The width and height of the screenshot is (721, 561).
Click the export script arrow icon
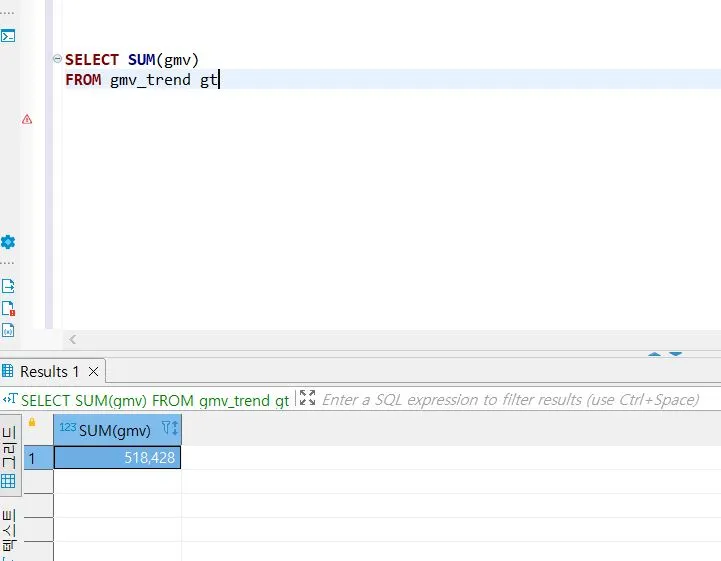pos(8,286)
